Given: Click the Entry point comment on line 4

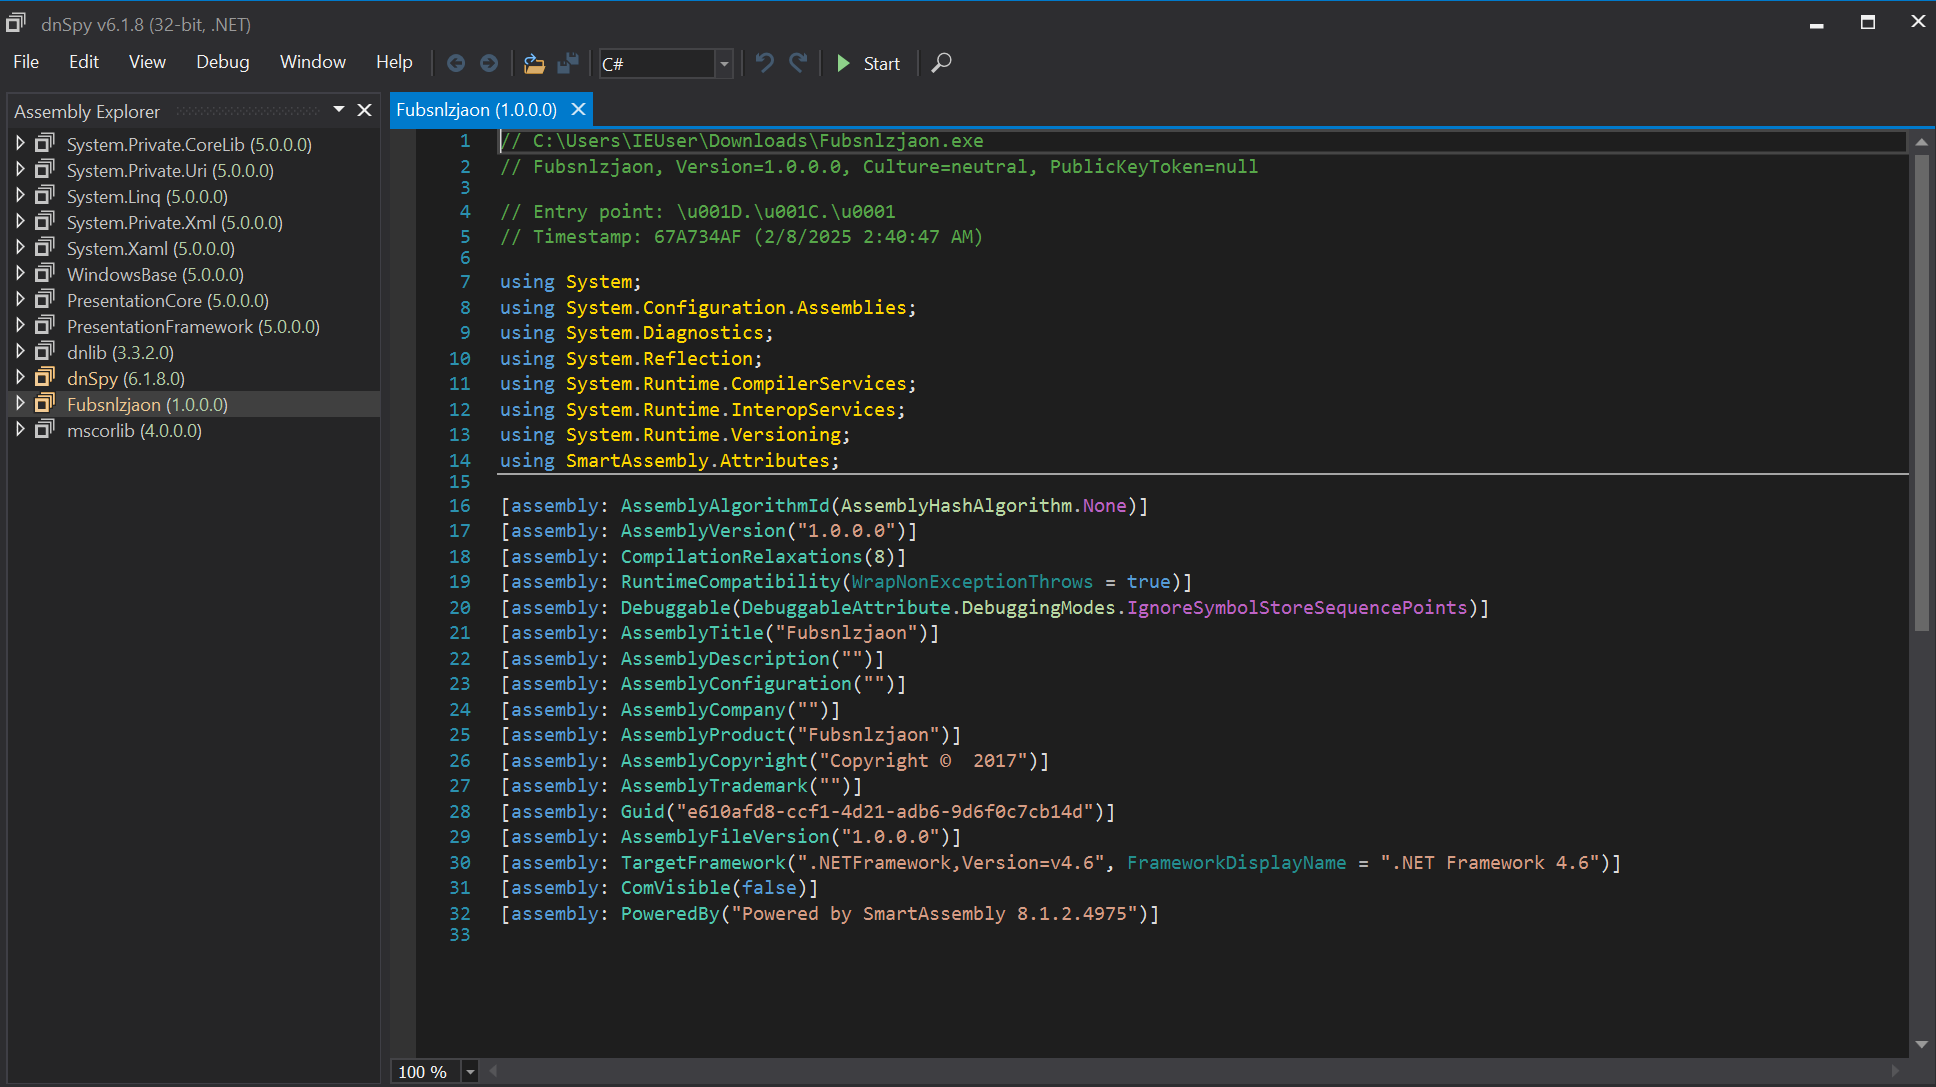Looking at the screenshot, I should click(698, 212).
